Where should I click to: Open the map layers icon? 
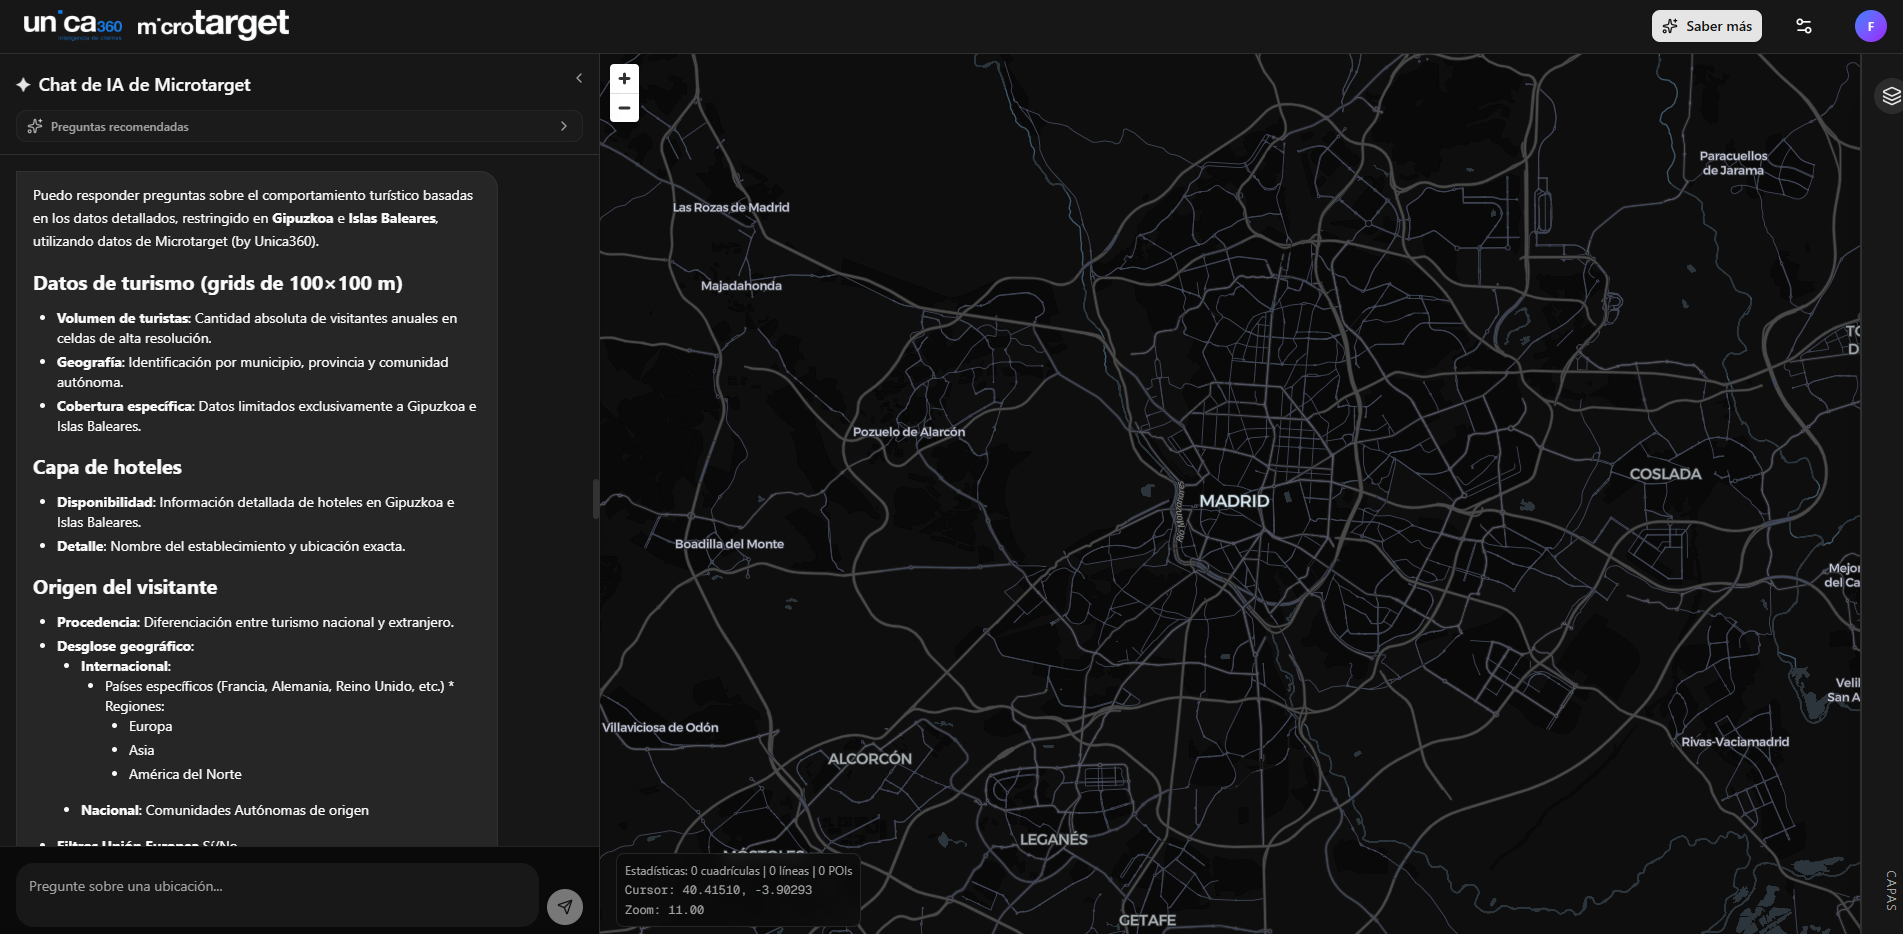point(1890,96)
